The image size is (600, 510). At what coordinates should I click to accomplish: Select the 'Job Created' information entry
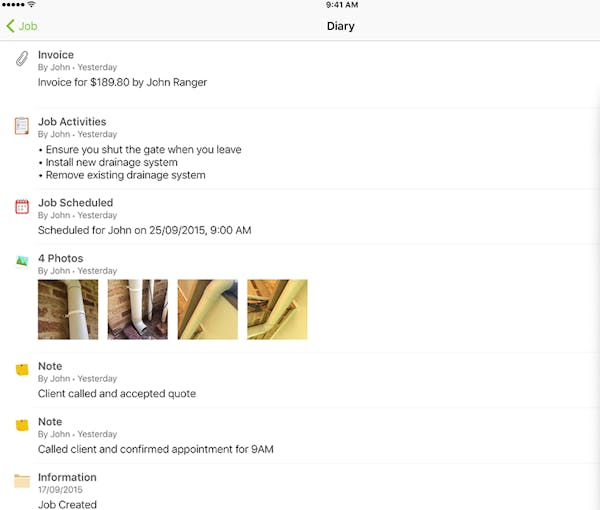click(67, 505)
